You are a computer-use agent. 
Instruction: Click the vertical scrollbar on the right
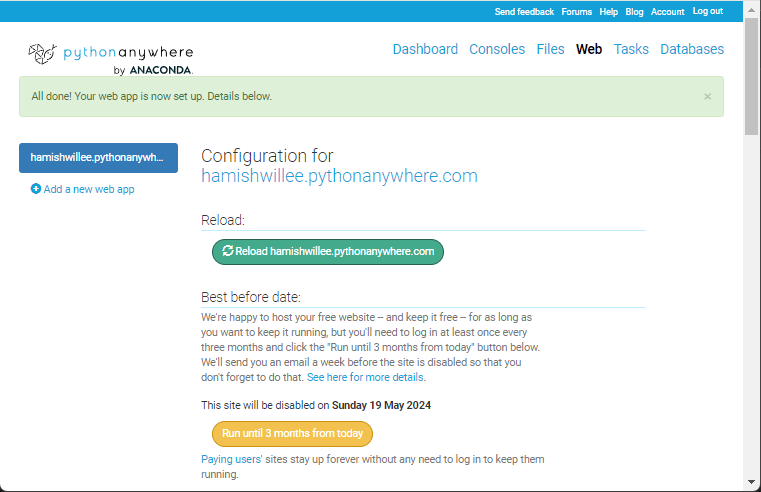coord(752,80)
